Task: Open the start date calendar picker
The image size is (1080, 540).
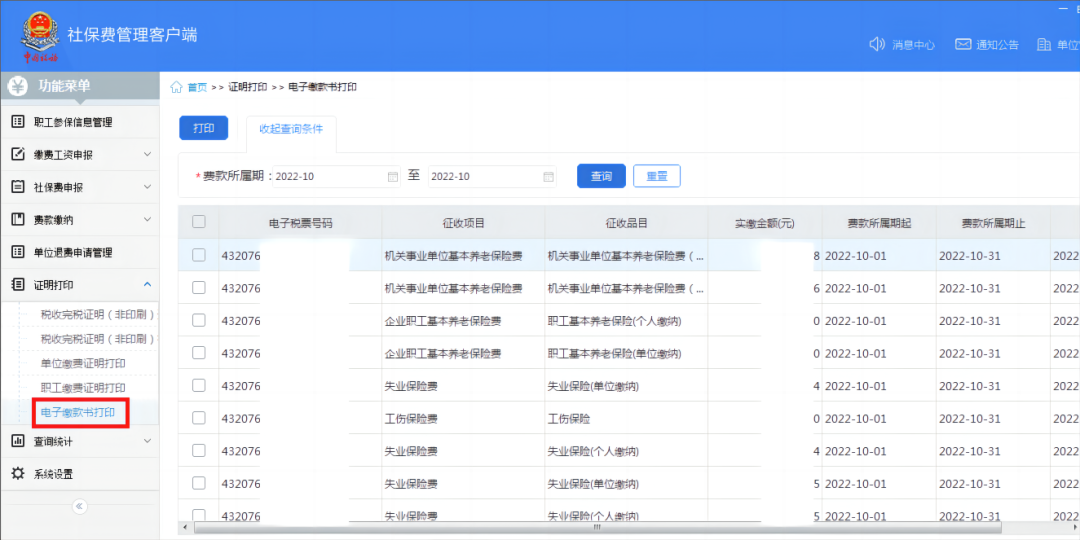Action: click(x=393, y=176)
